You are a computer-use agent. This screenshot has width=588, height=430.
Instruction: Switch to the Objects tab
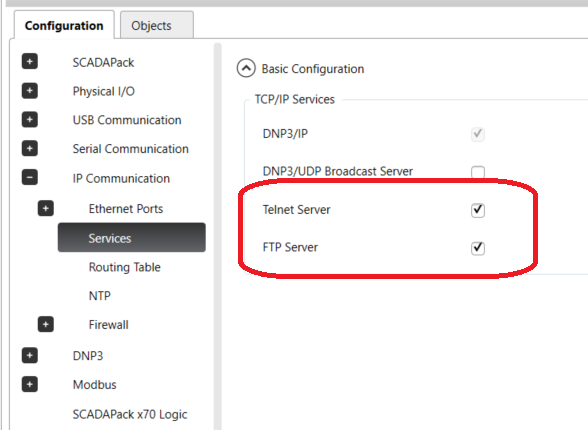point(157,25)
